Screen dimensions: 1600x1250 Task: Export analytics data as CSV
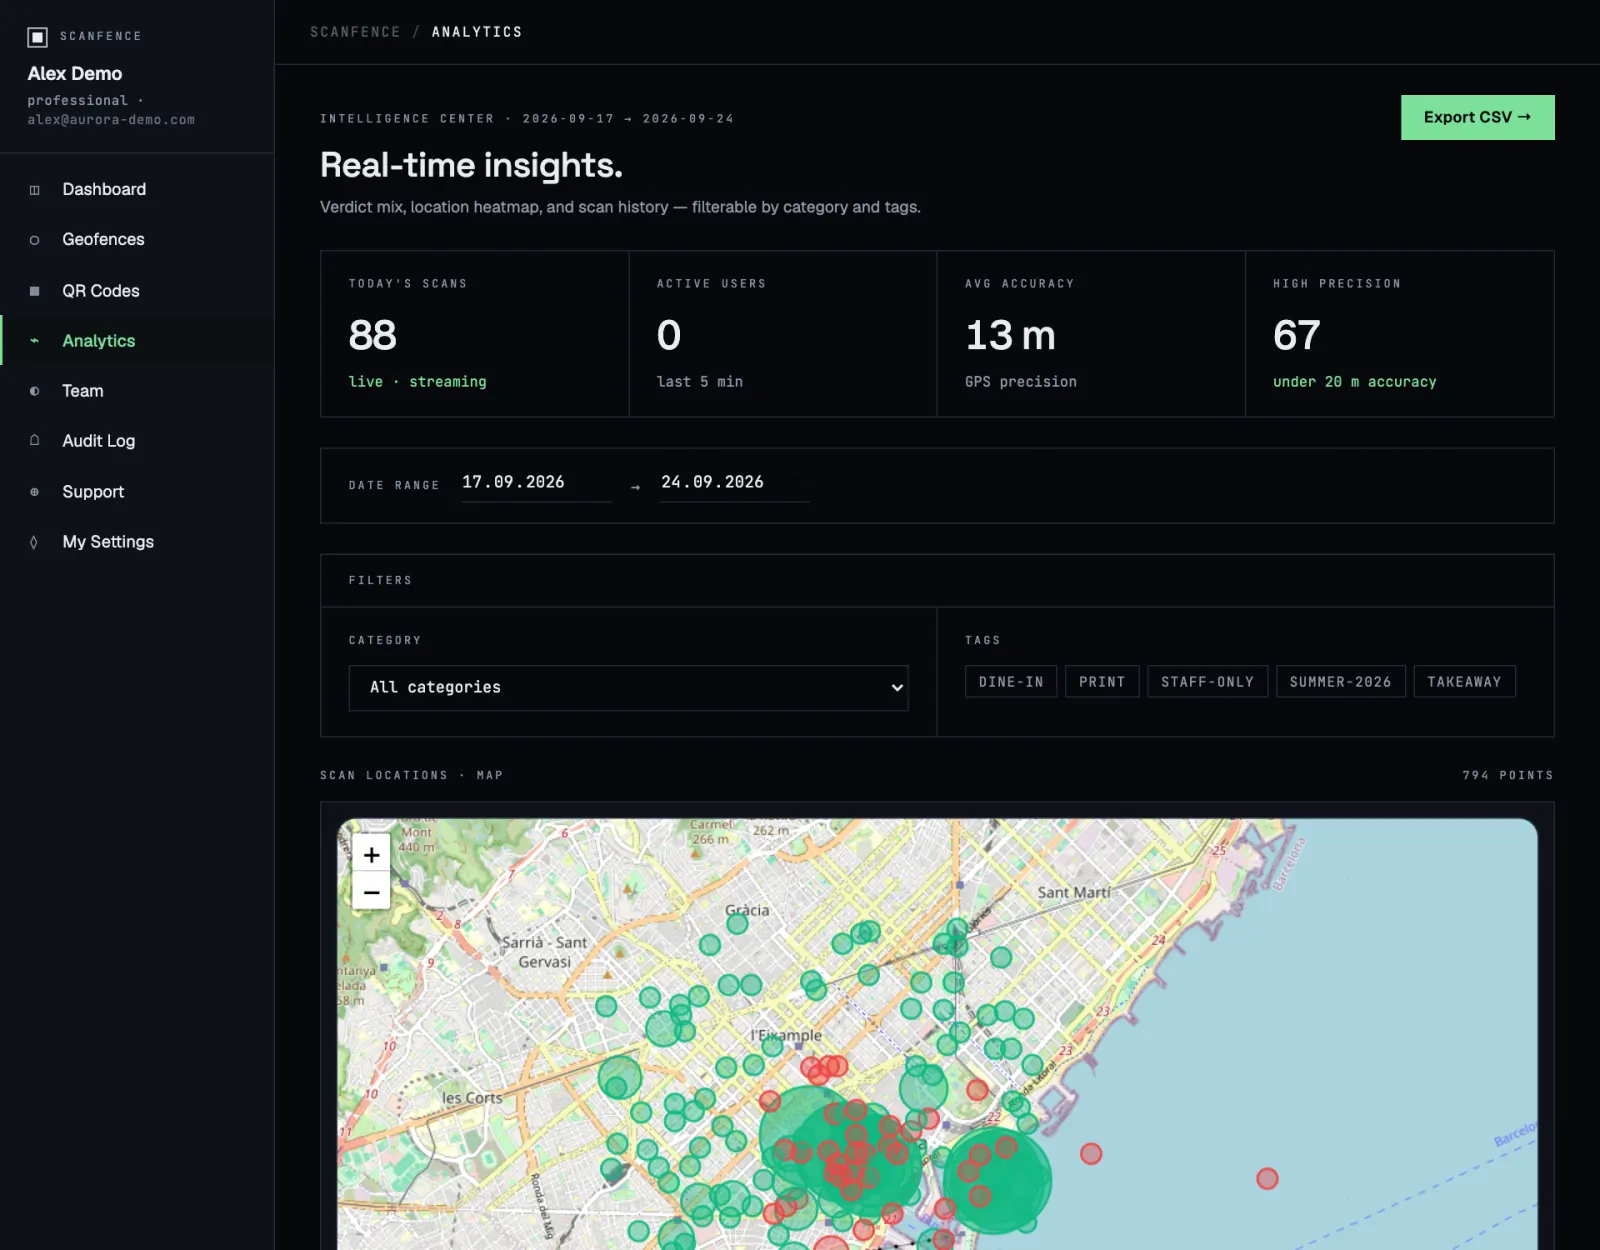pos(1477,118)
